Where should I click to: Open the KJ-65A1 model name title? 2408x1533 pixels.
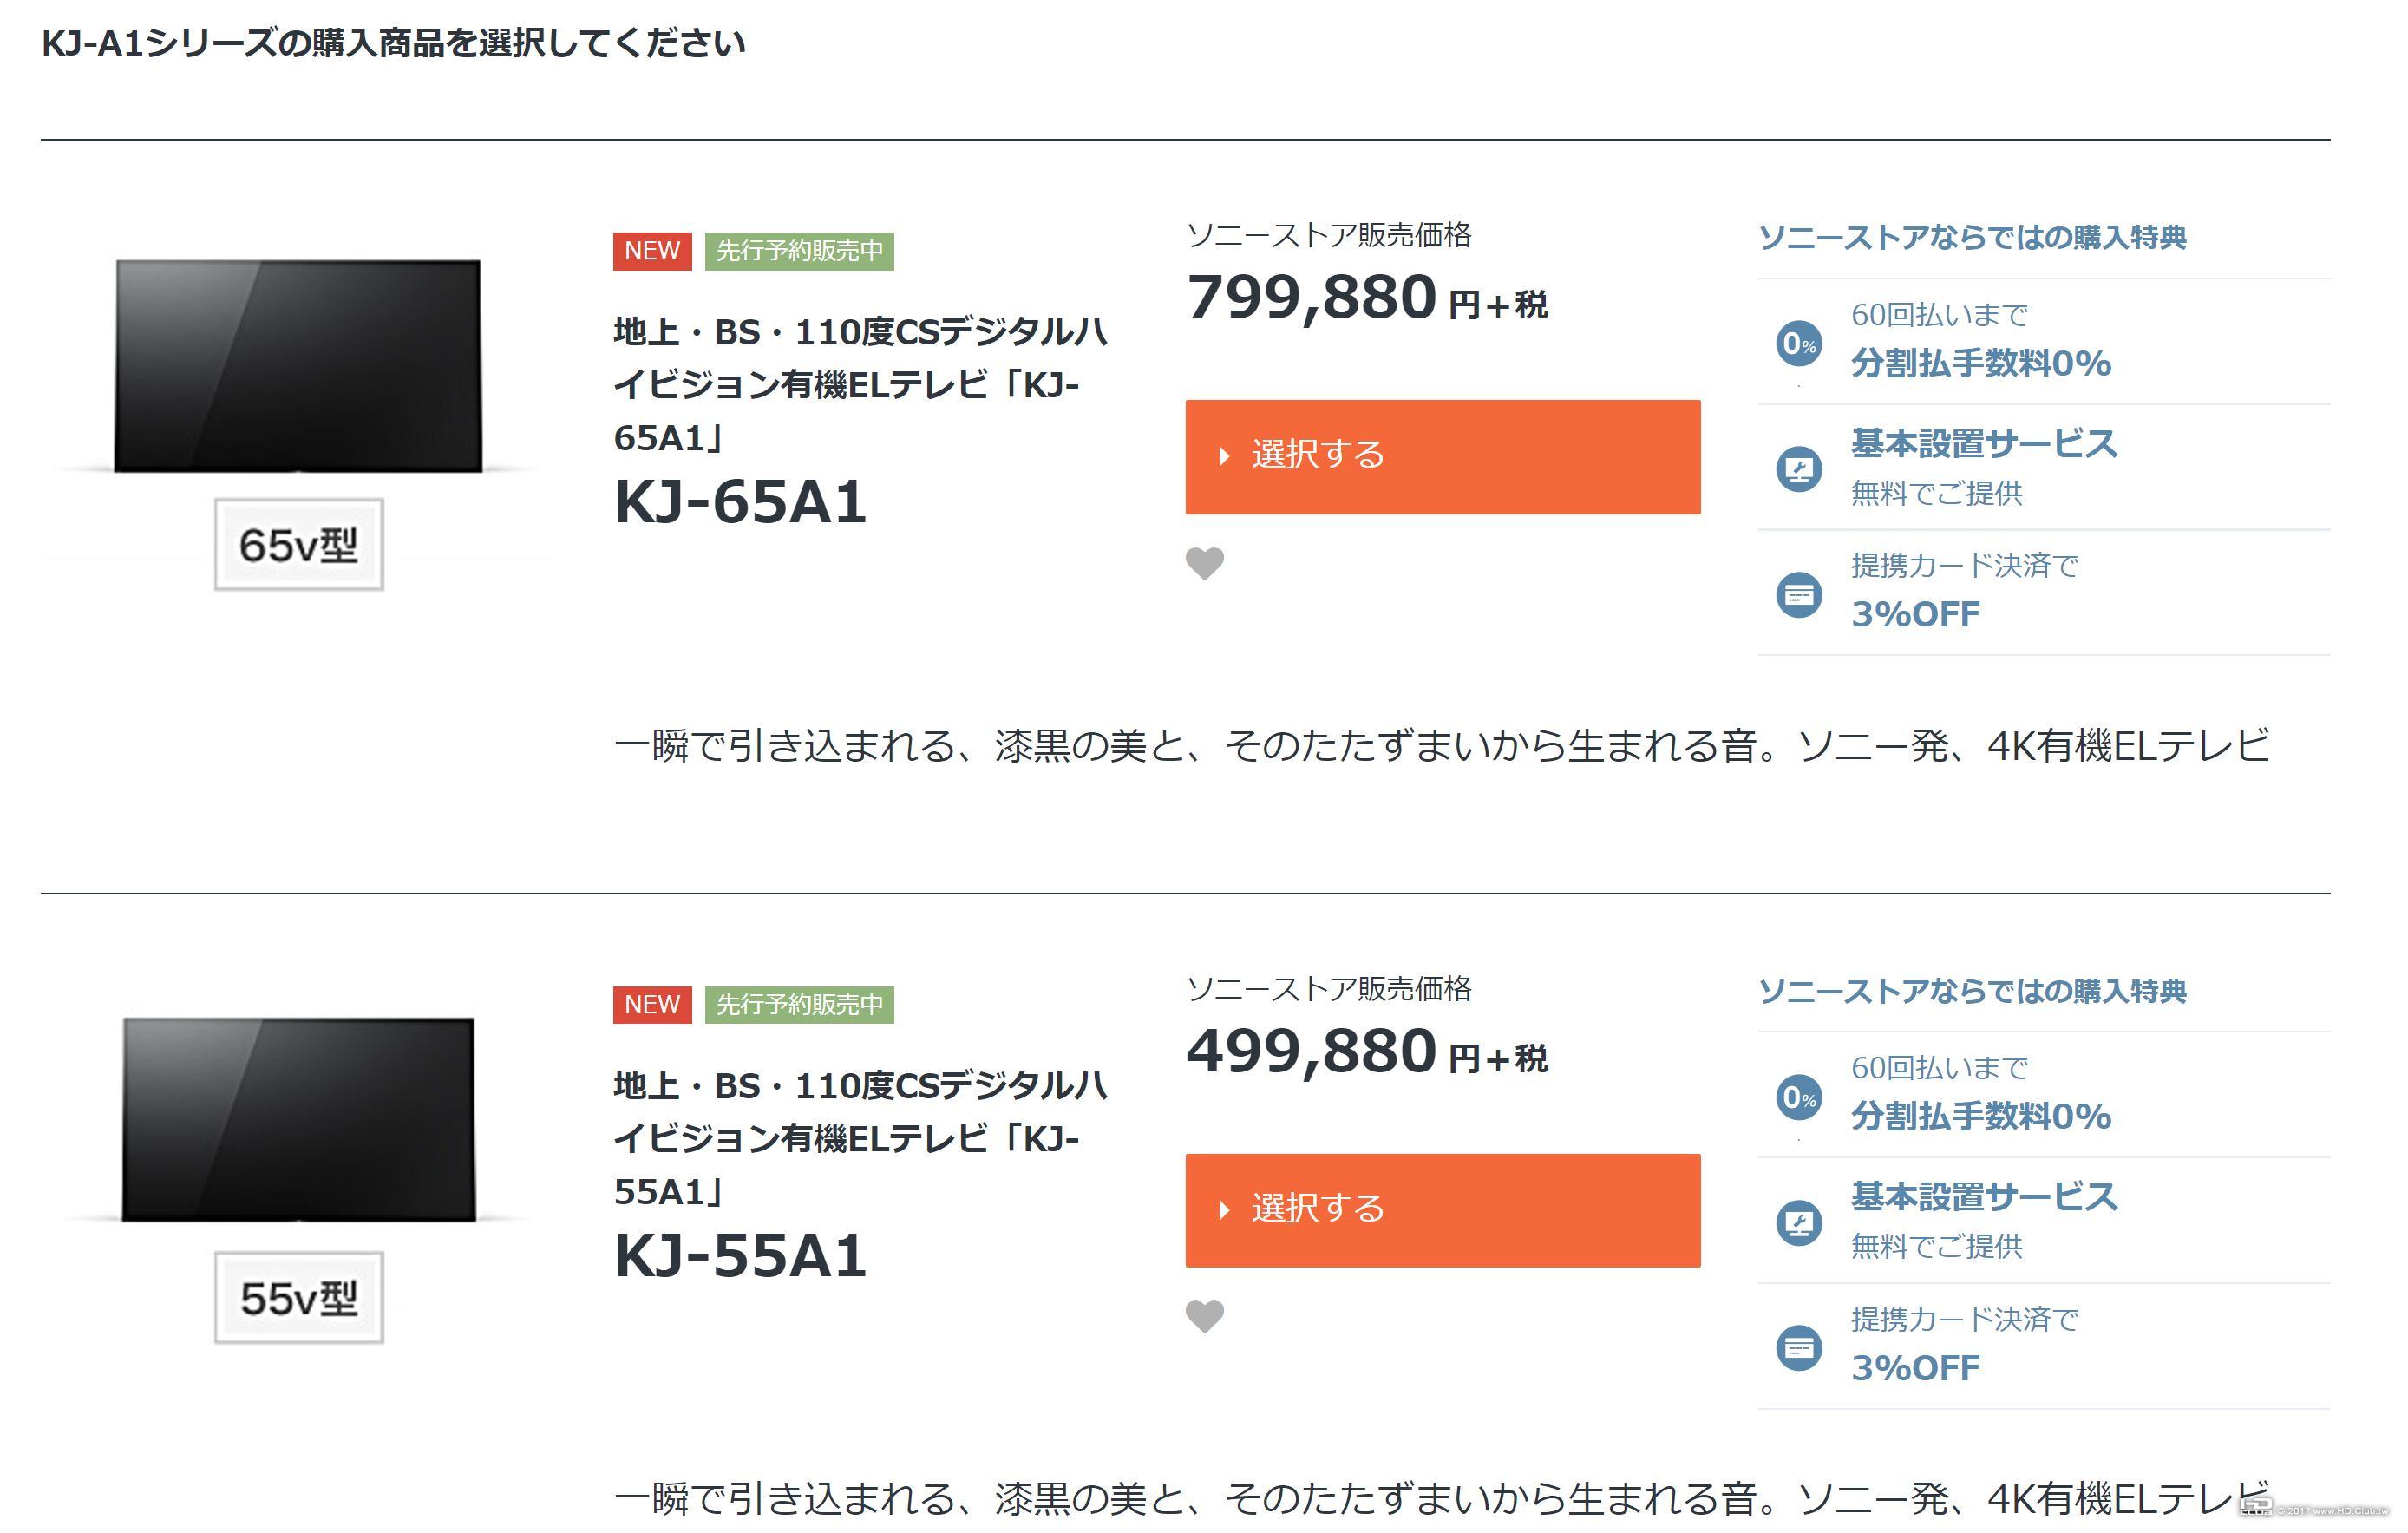coord(740,501)
